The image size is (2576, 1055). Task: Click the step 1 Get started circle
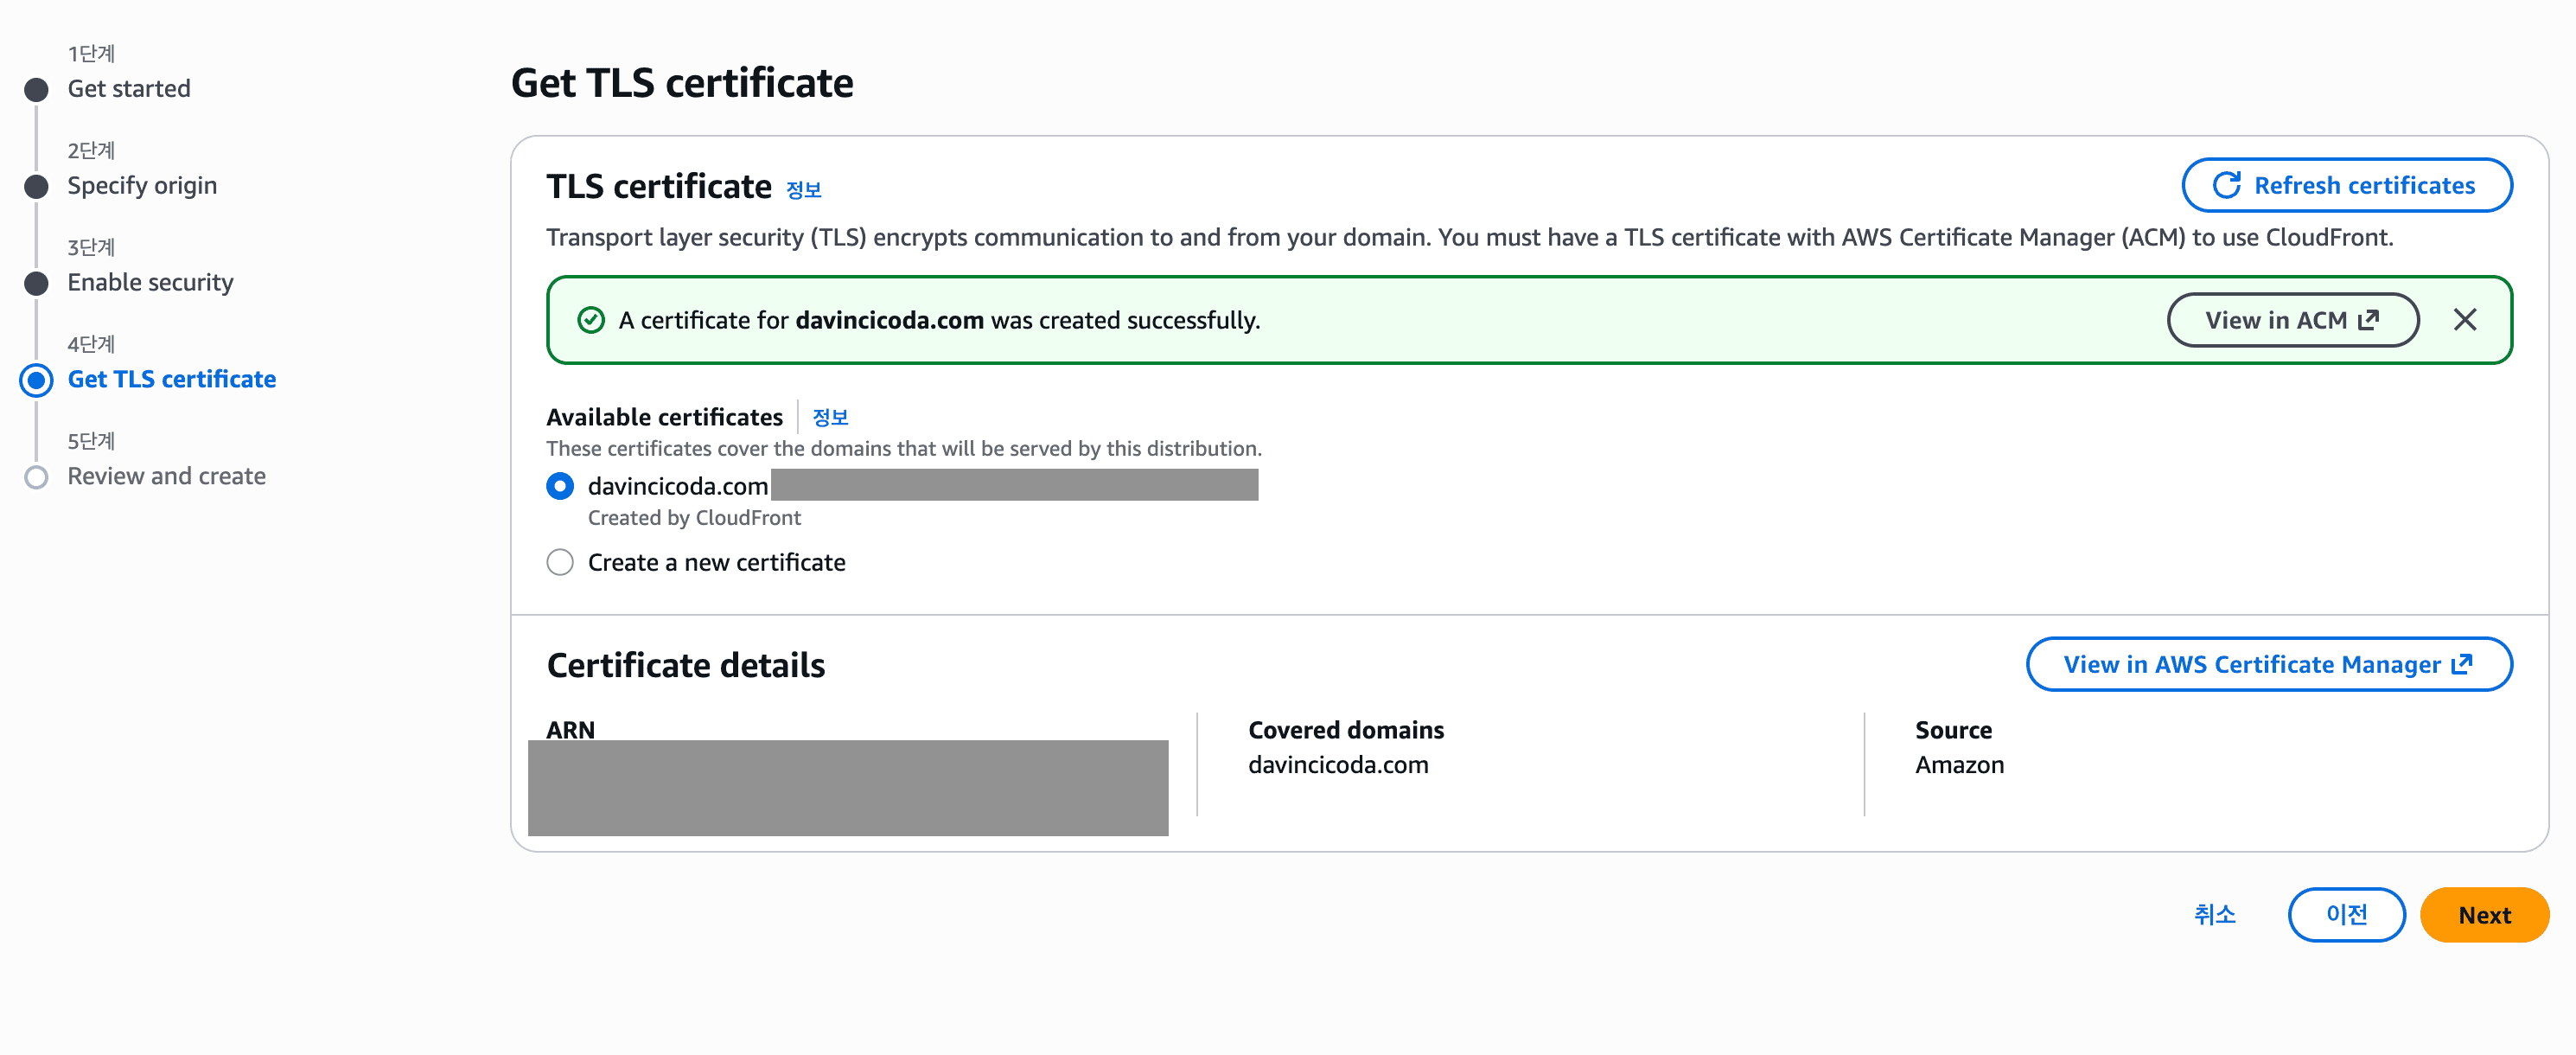[x=36, y=89]
